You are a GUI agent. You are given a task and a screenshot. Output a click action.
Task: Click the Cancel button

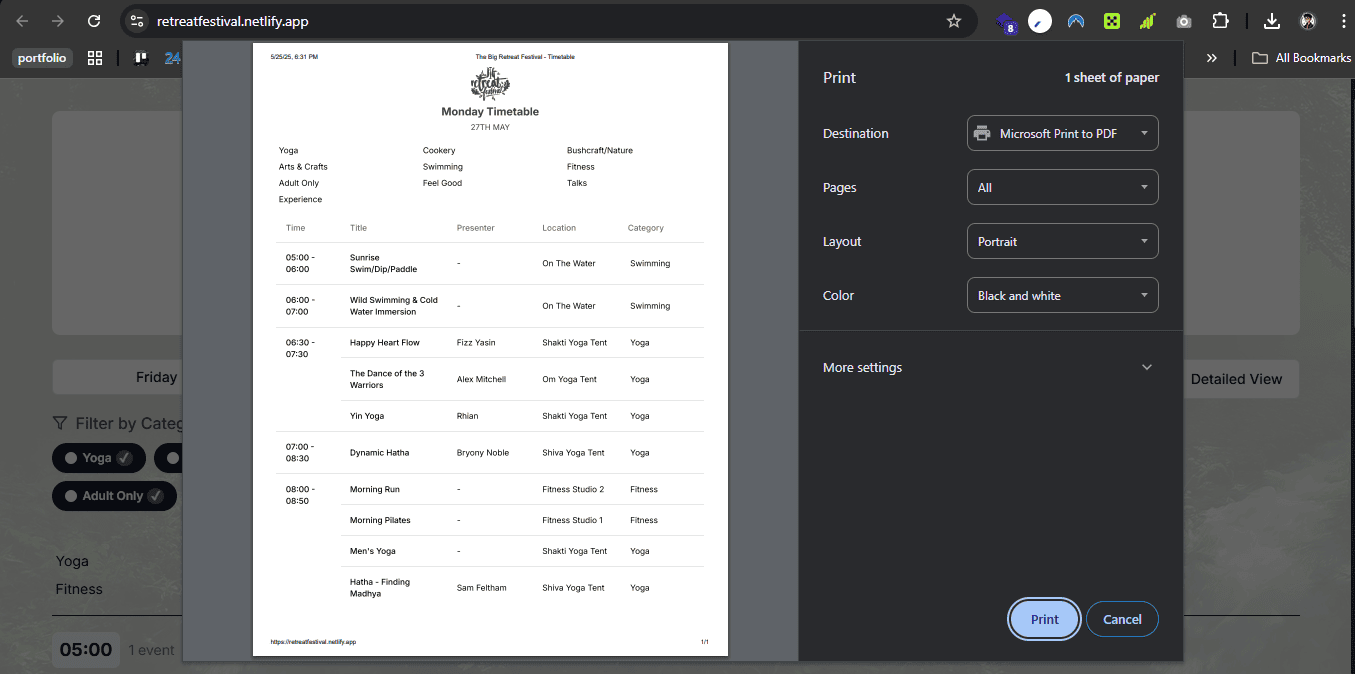coord(1122,619)
